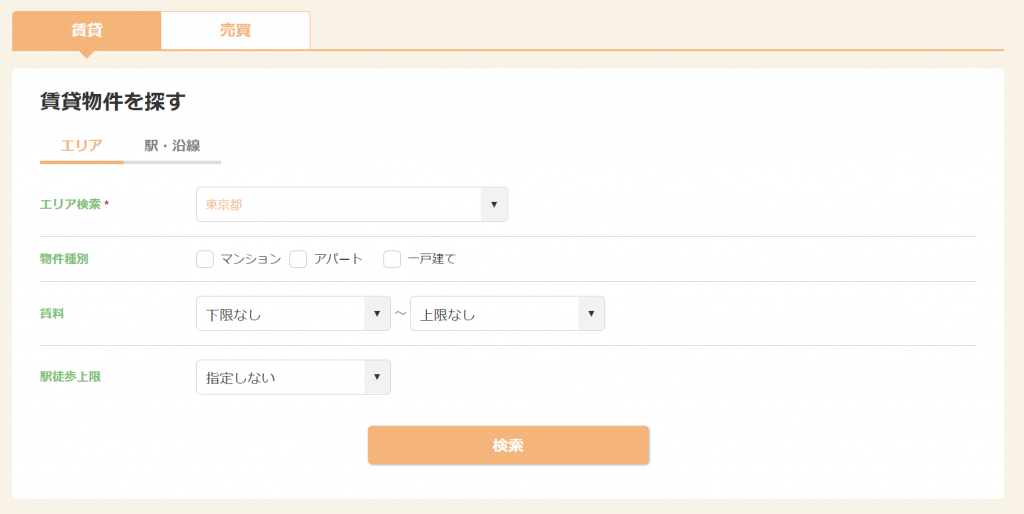Viewport: 1024px width, 514px height.
Task: Tick the 一戸建て checkbox
Action: click(x=392, y=259)
